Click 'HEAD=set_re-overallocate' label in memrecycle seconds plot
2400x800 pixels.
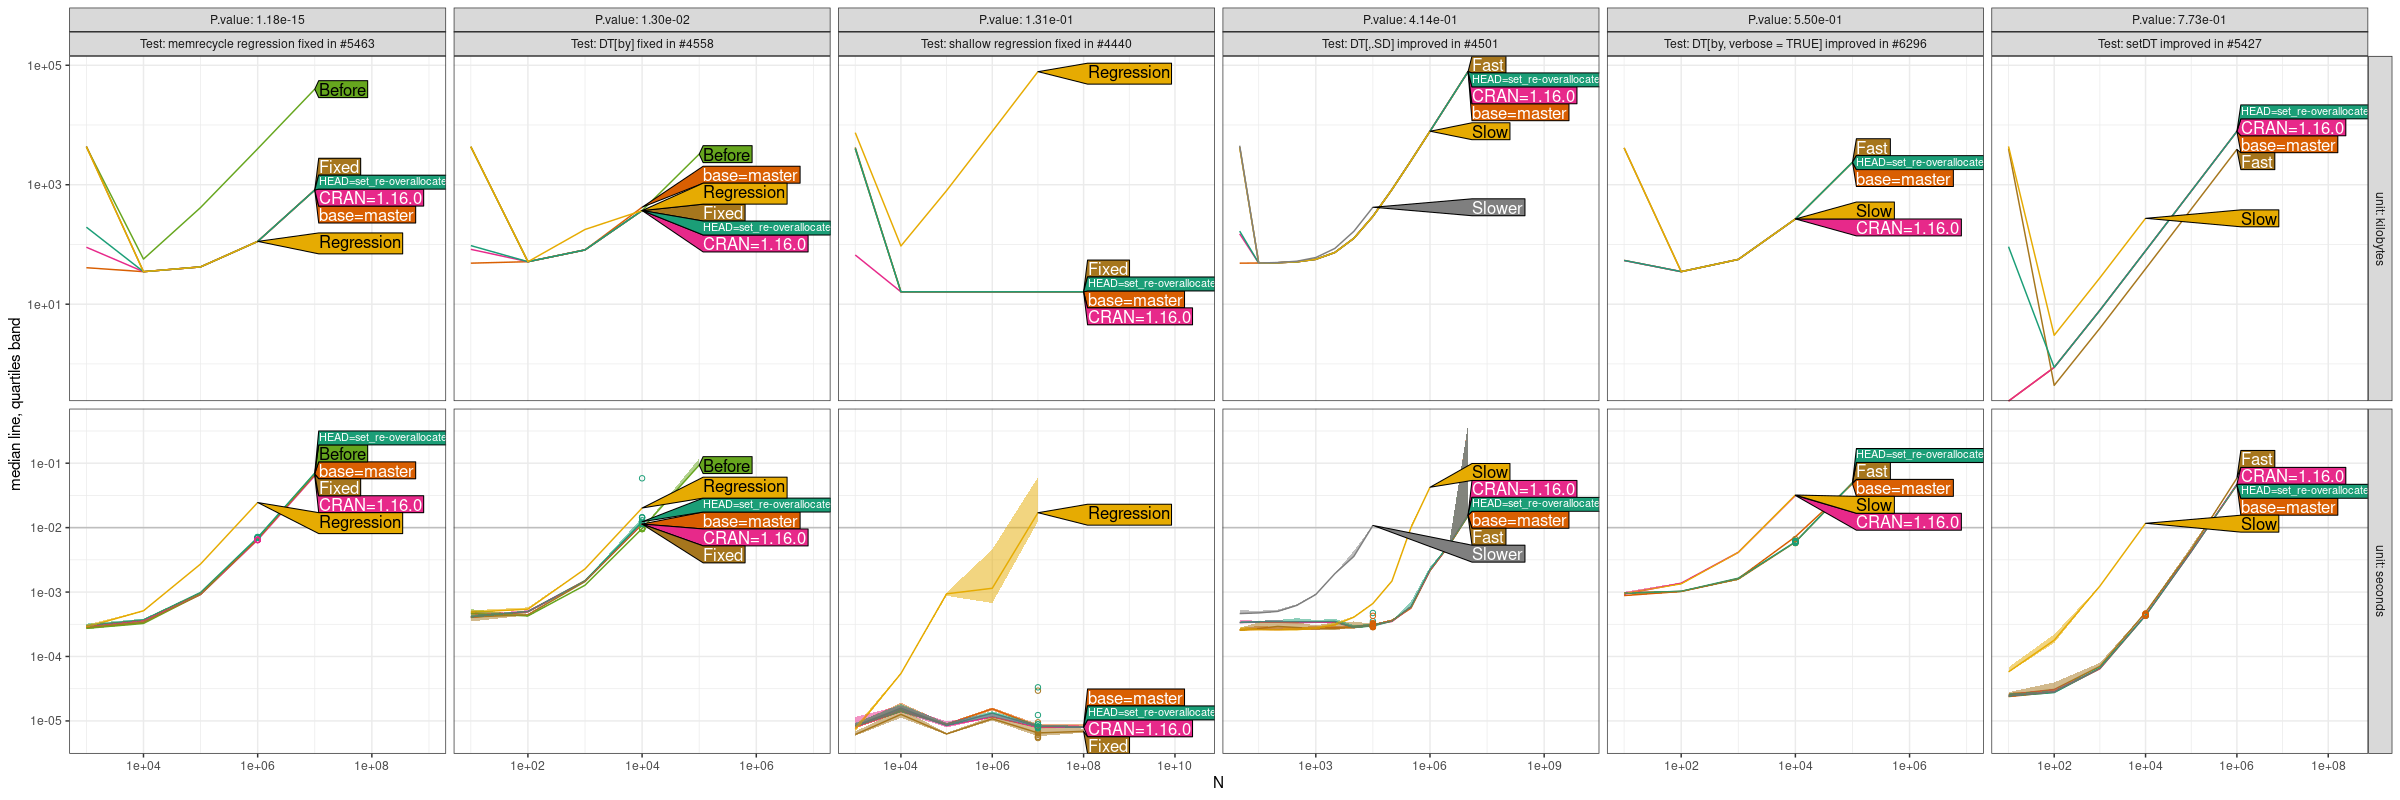tap(382, 437)
